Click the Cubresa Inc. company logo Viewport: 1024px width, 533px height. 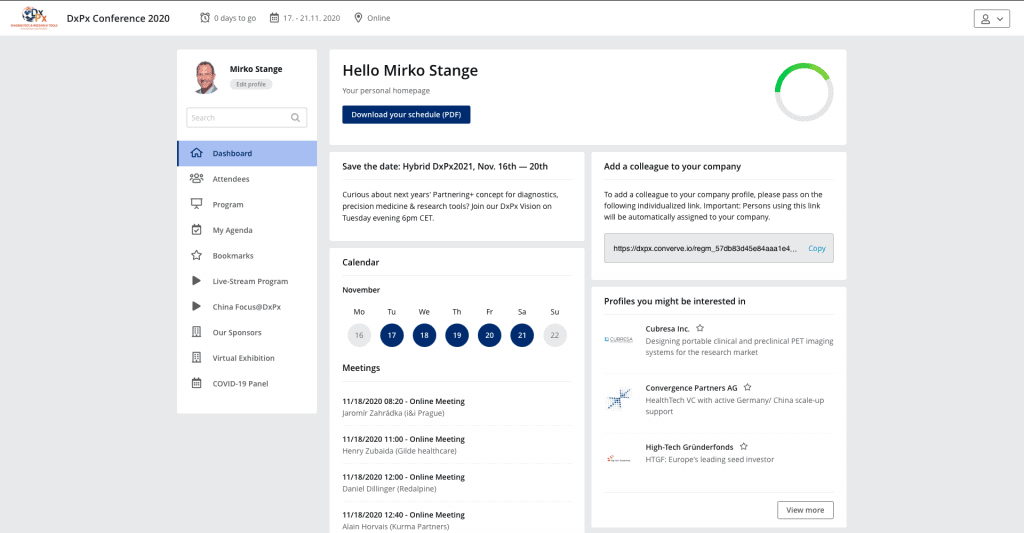pos(619,339)
